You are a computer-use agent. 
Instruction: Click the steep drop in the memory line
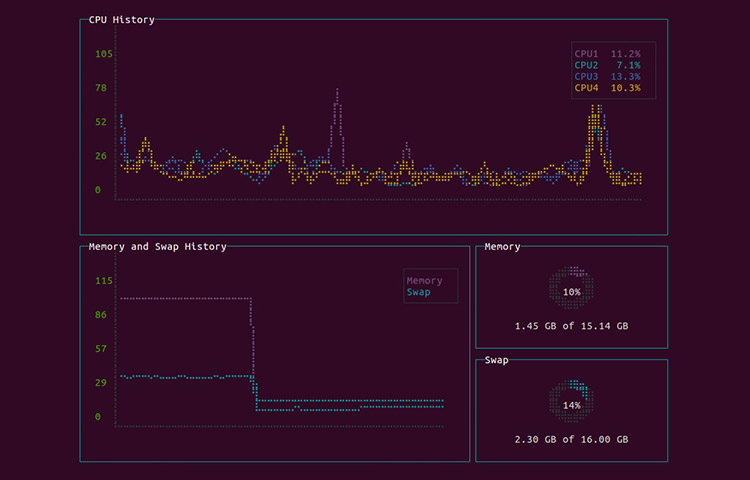click(252, 345)
